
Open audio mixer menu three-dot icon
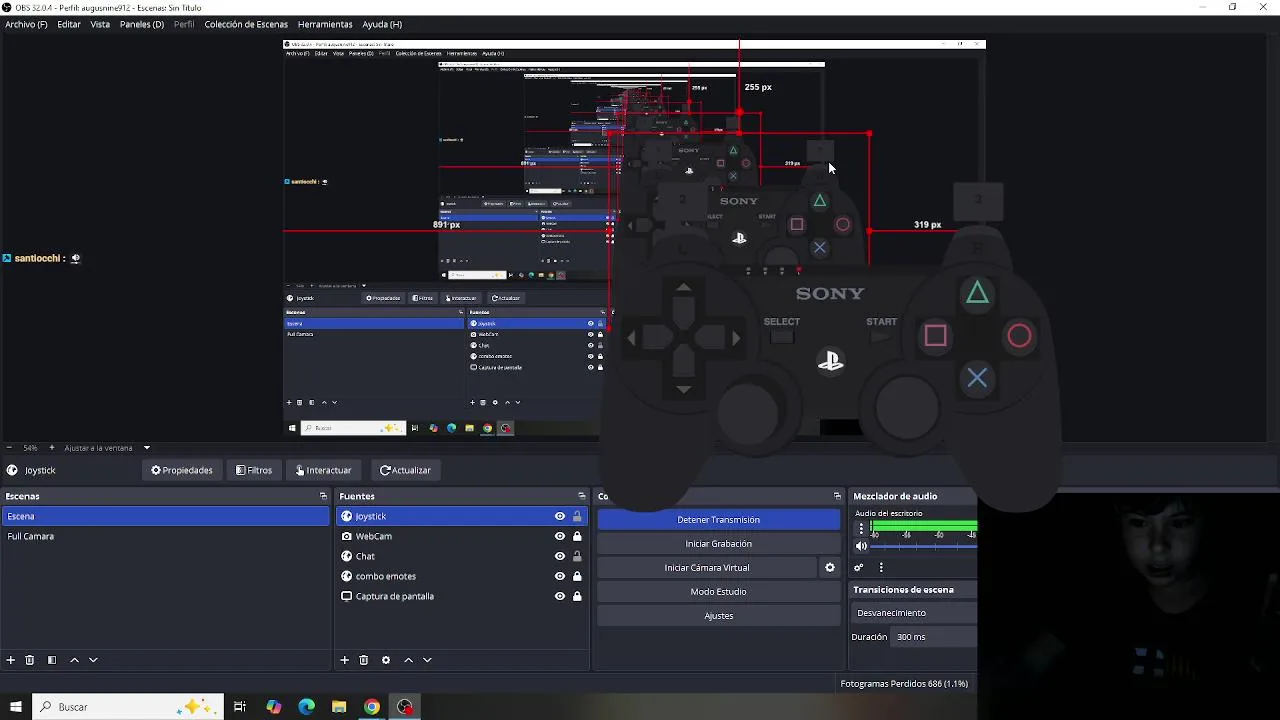pos(881,568)
